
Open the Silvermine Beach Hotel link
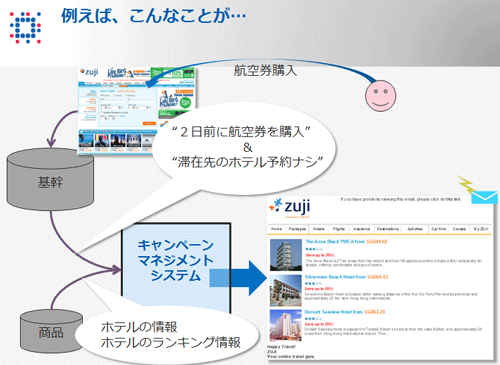(346, 277)
